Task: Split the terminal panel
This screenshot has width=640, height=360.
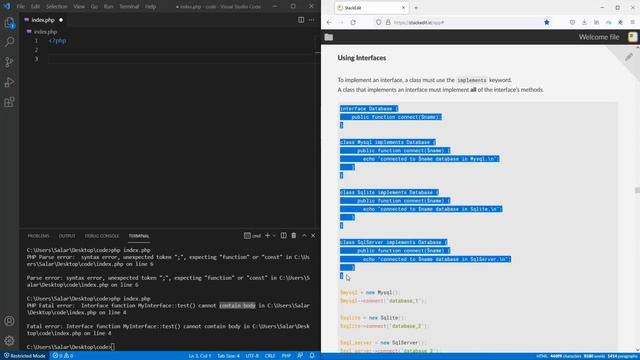Action: (283, 236)
